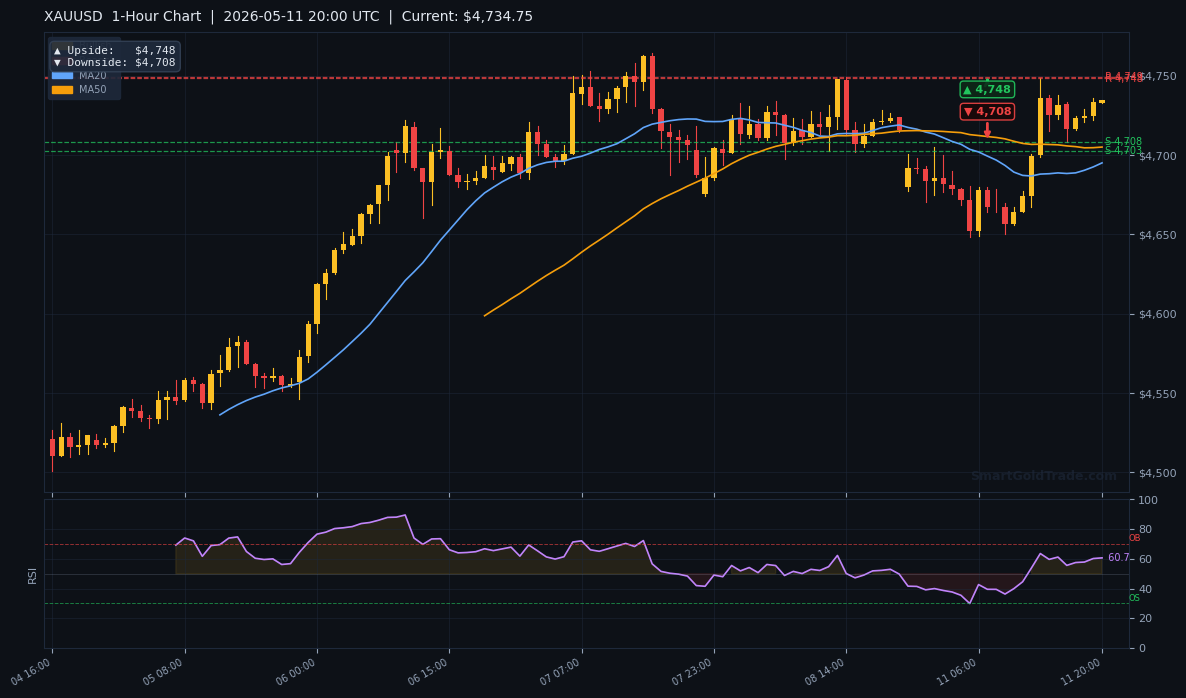
Task: Click the 06 15:00 time axis label
Action: 428,671
